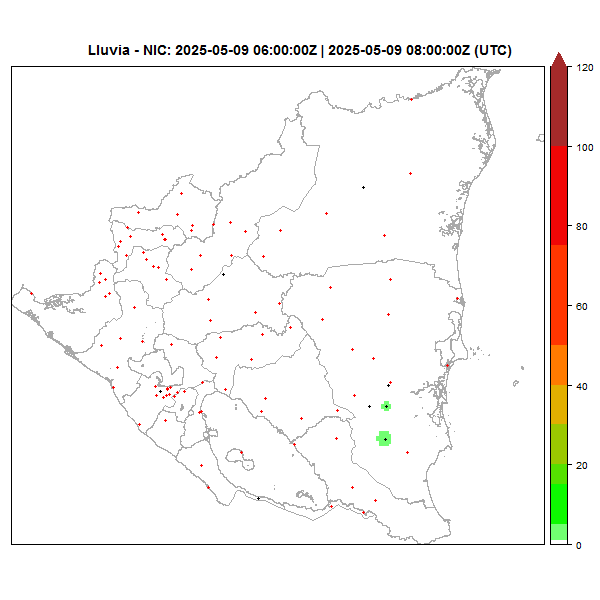The image size is (600, 600).
Task: Click the red station dot on the northern border
Action: [411, 99]
